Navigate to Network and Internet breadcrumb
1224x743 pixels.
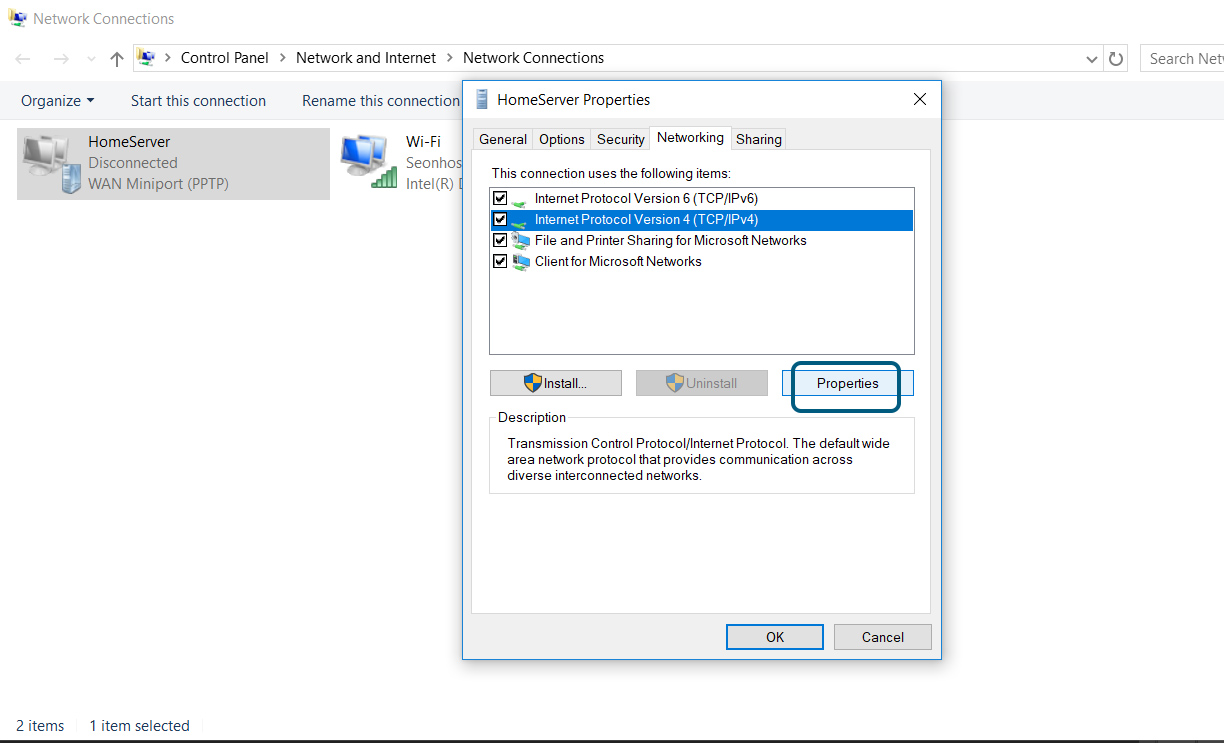pos(366,58)
